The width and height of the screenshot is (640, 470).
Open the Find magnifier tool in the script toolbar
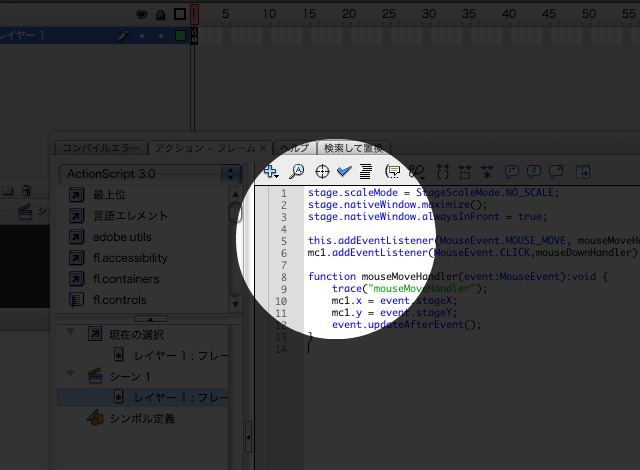tap(296, 171)
